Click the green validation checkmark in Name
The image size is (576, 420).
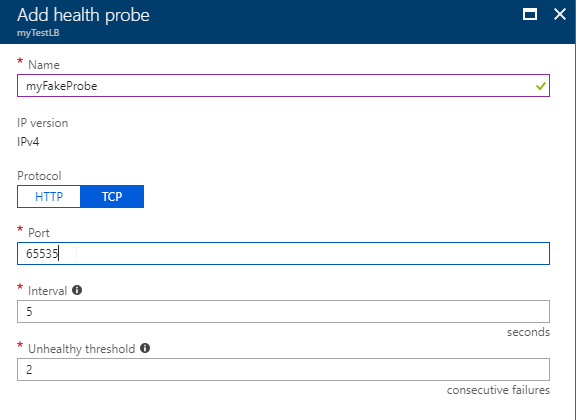[x=540, y=86]
